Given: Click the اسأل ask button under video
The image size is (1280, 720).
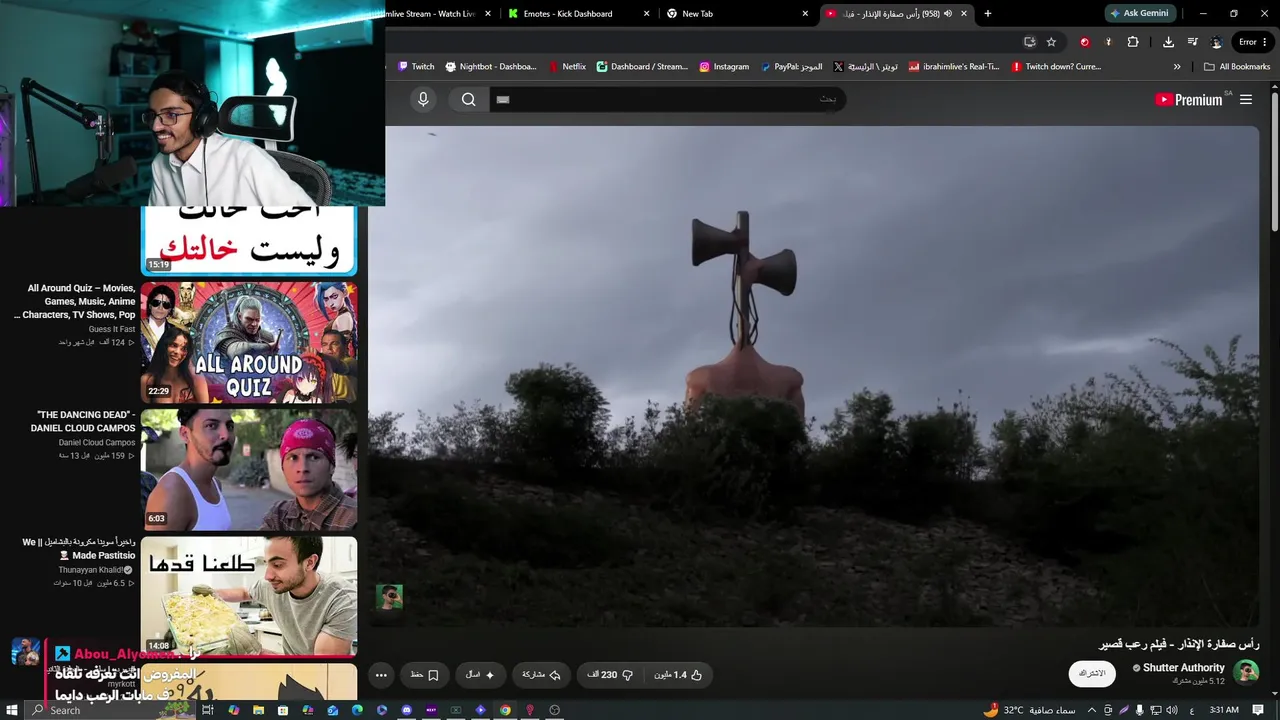Looking at the screenshot, I should (x=480, y=675).
